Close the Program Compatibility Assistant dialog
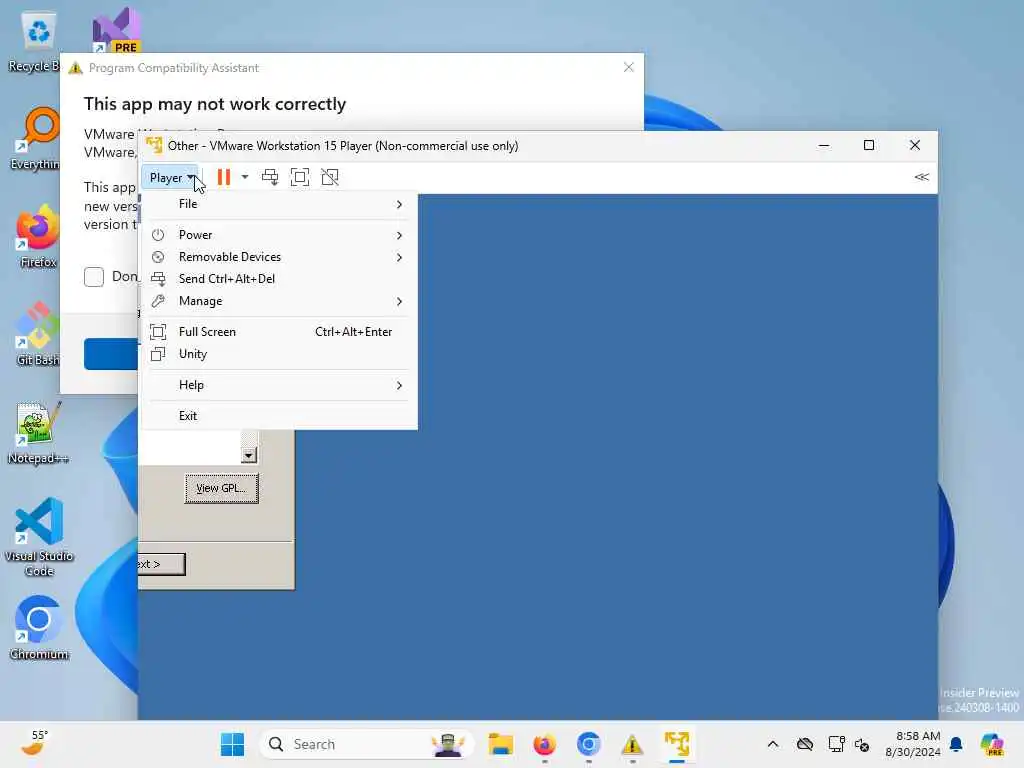Image resolution: width=1024 pixels, height=768 pixels. pos(628,67)
